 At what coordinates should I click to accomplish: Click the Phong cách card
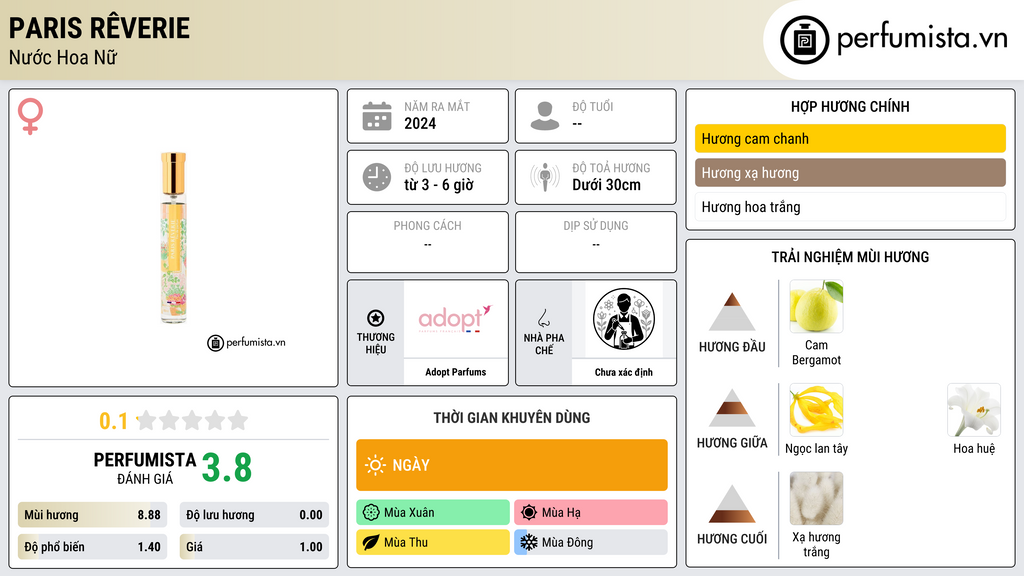click(428, 242)
